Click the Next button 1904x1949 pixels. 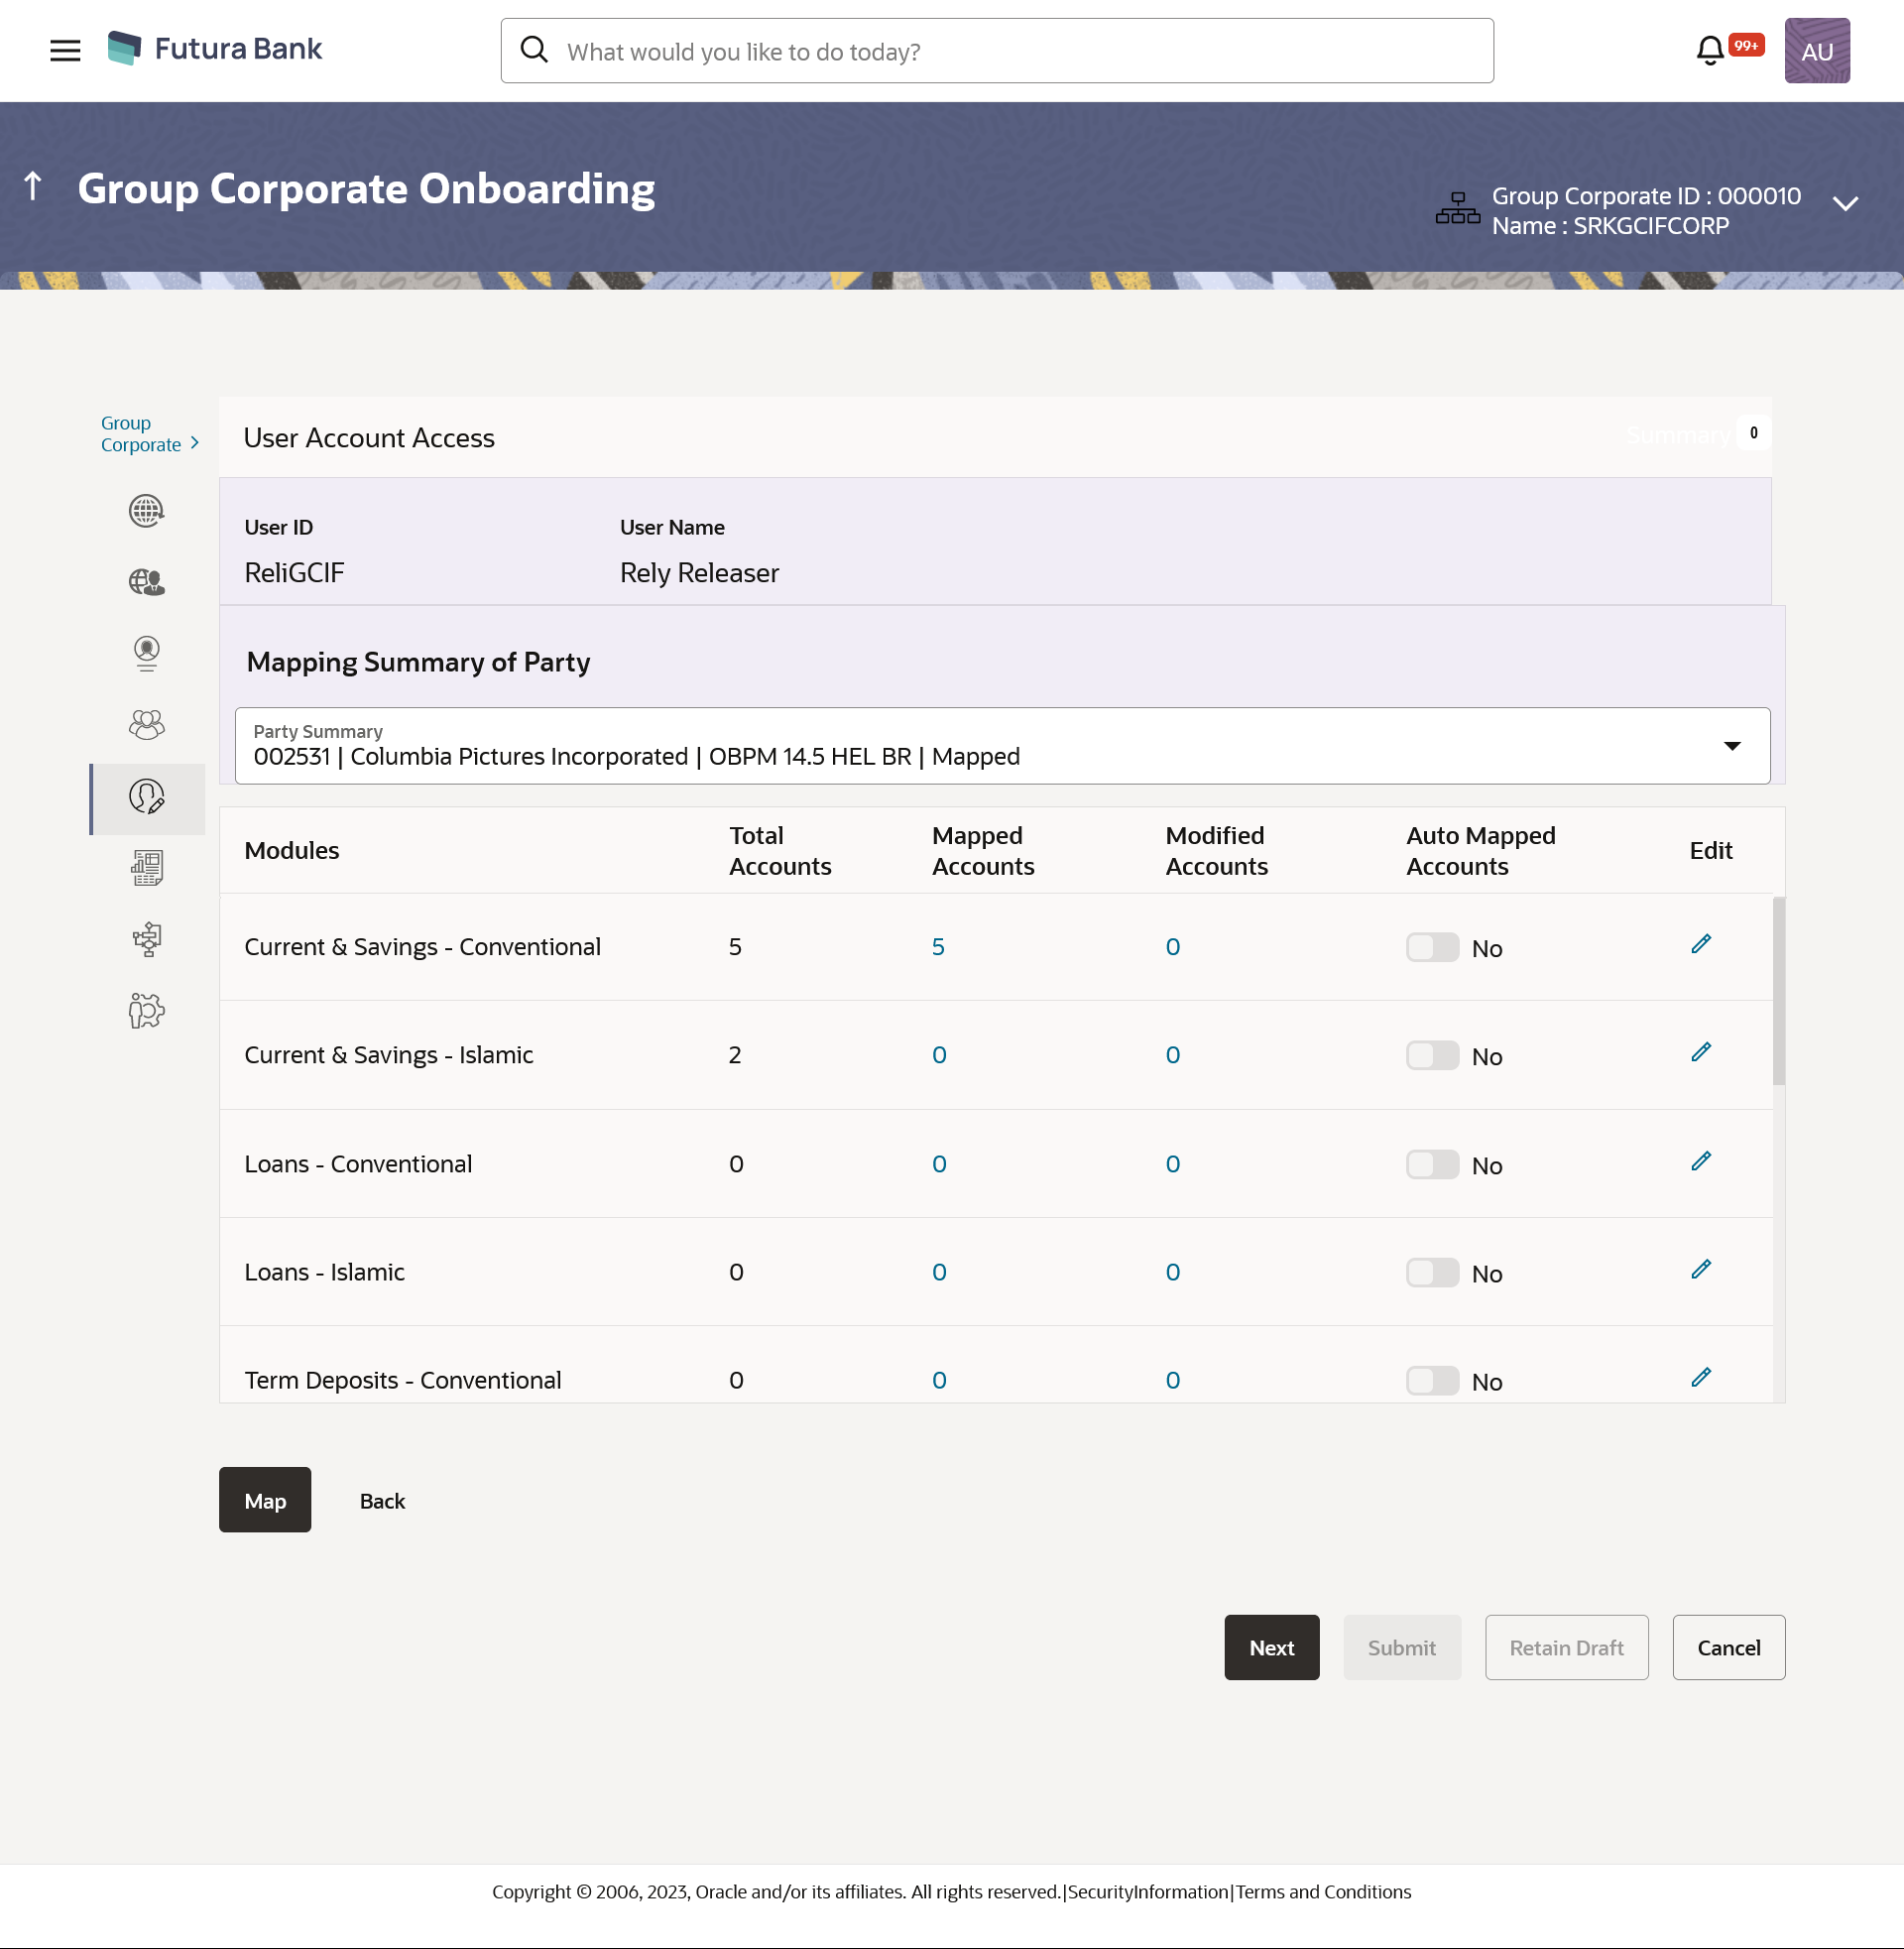tap(1271, 1647)
